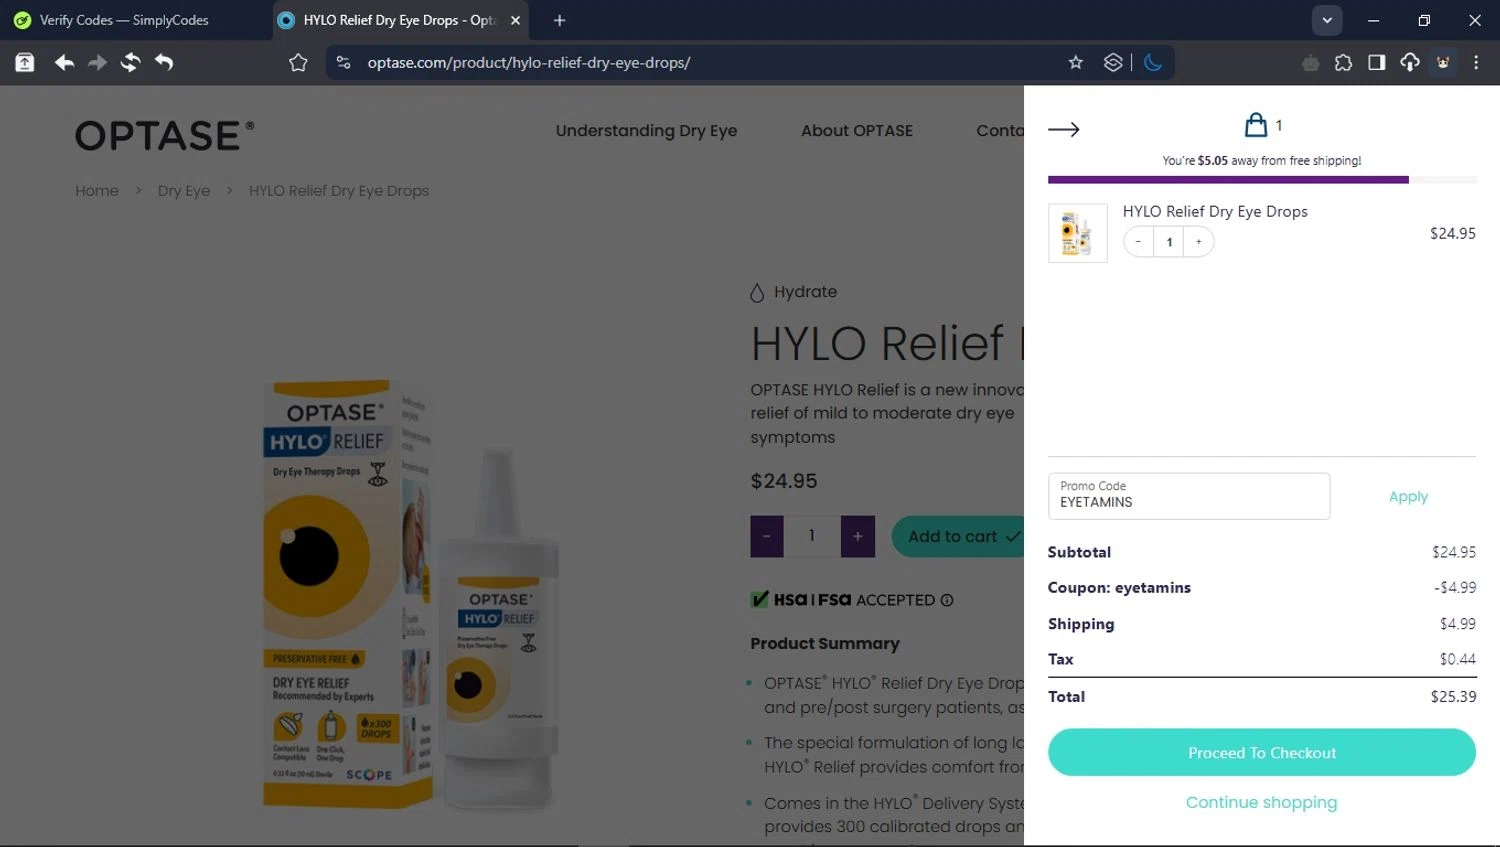Image resolution: width=1500 pixels, height=847 pixels.
Task: Reload the page with the refresh icon
Action: (x=130, y=63)
